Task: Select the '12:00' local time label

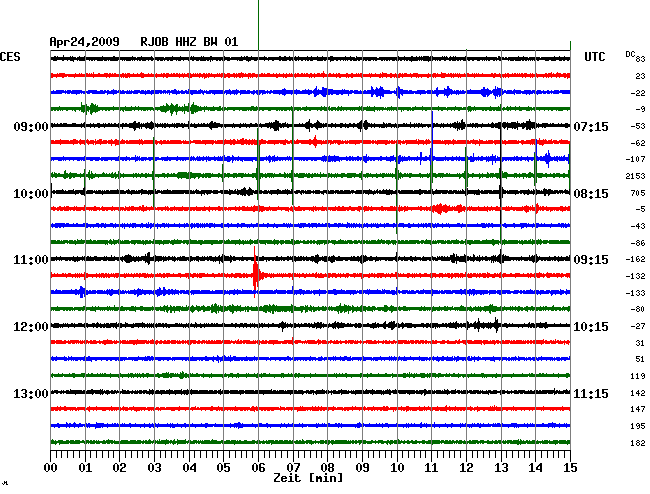Action: point(31,327)
